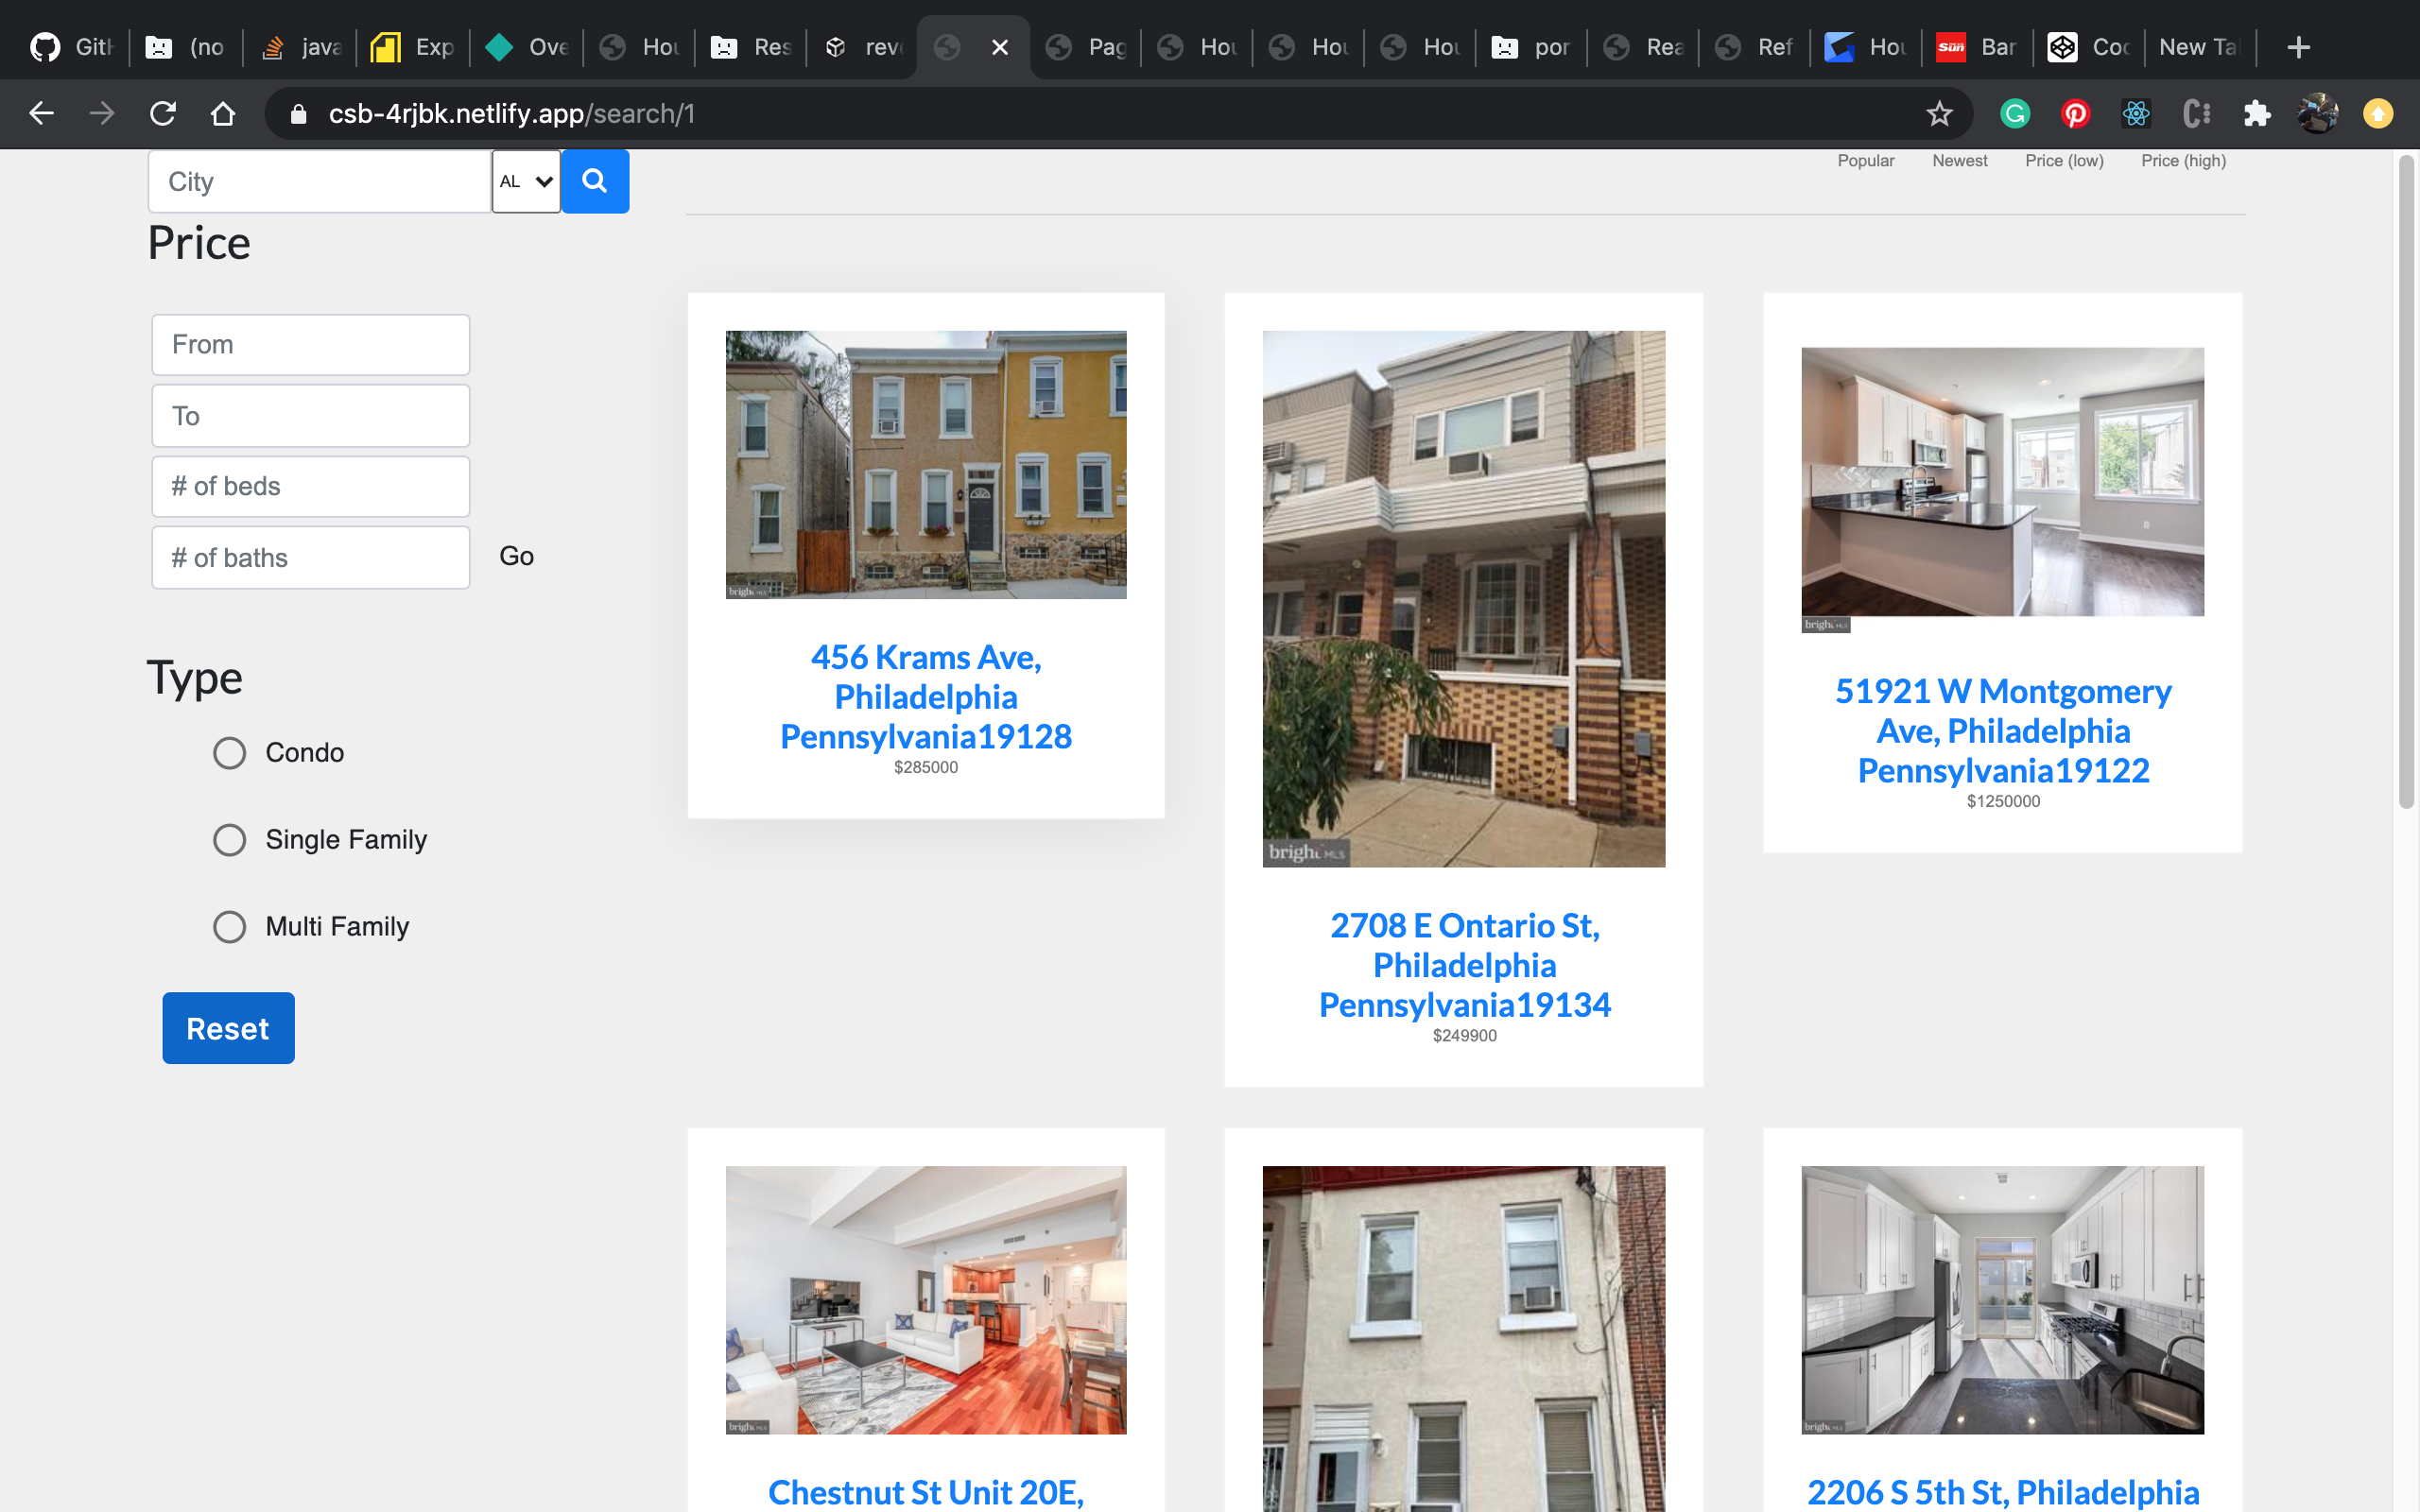Open the AL state dropdown
Screen dimensions: 2420x1512
pos(525,181)
